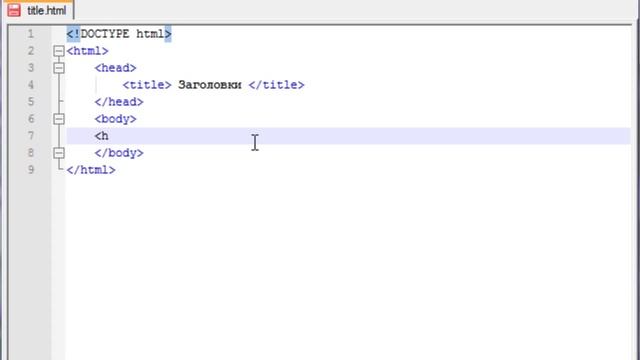The width and height of the screenshot is (640, 360).
Task: Click the opening <title> tag
Action: pos(147,85)
